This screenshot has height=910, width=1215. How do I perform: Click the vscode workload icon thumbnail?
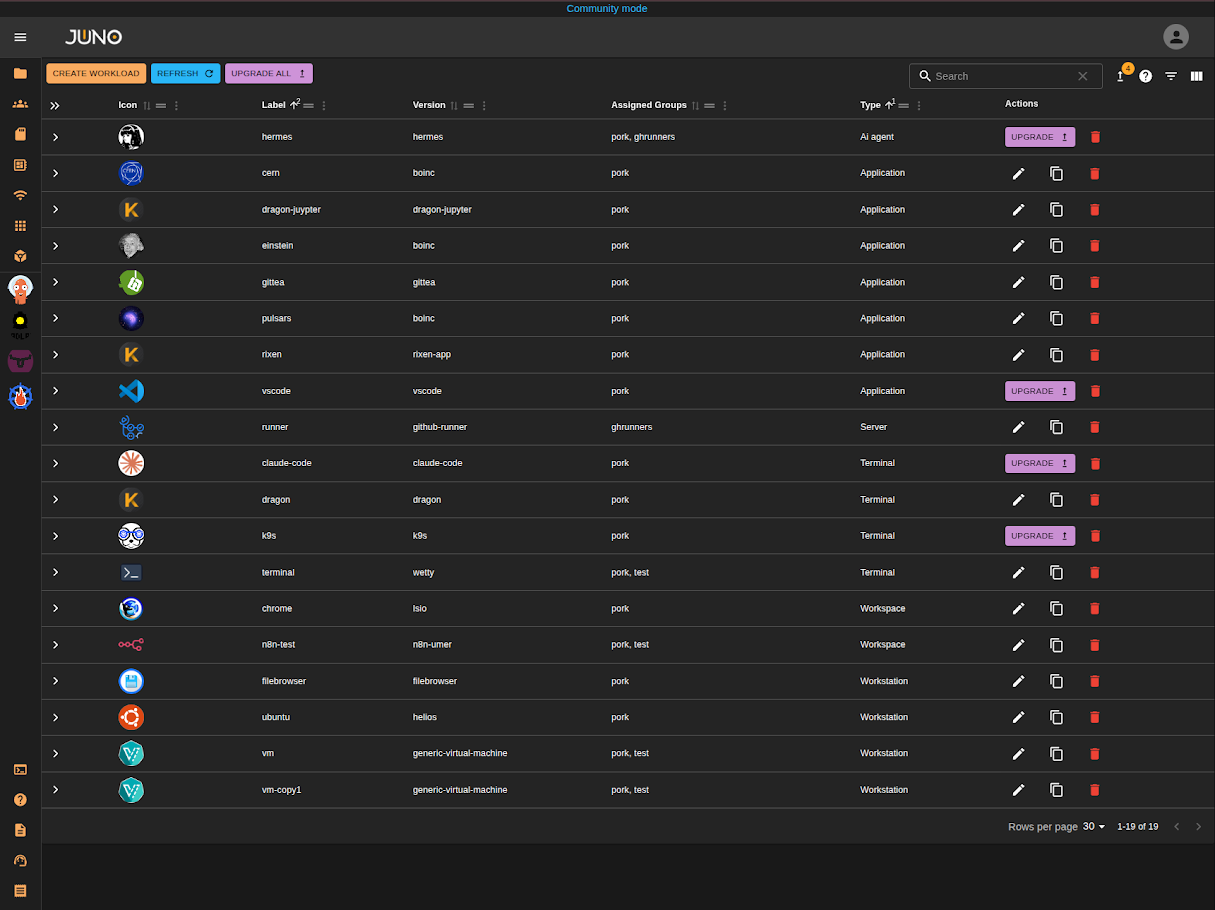pyautogui.click(x=131, y=391)
